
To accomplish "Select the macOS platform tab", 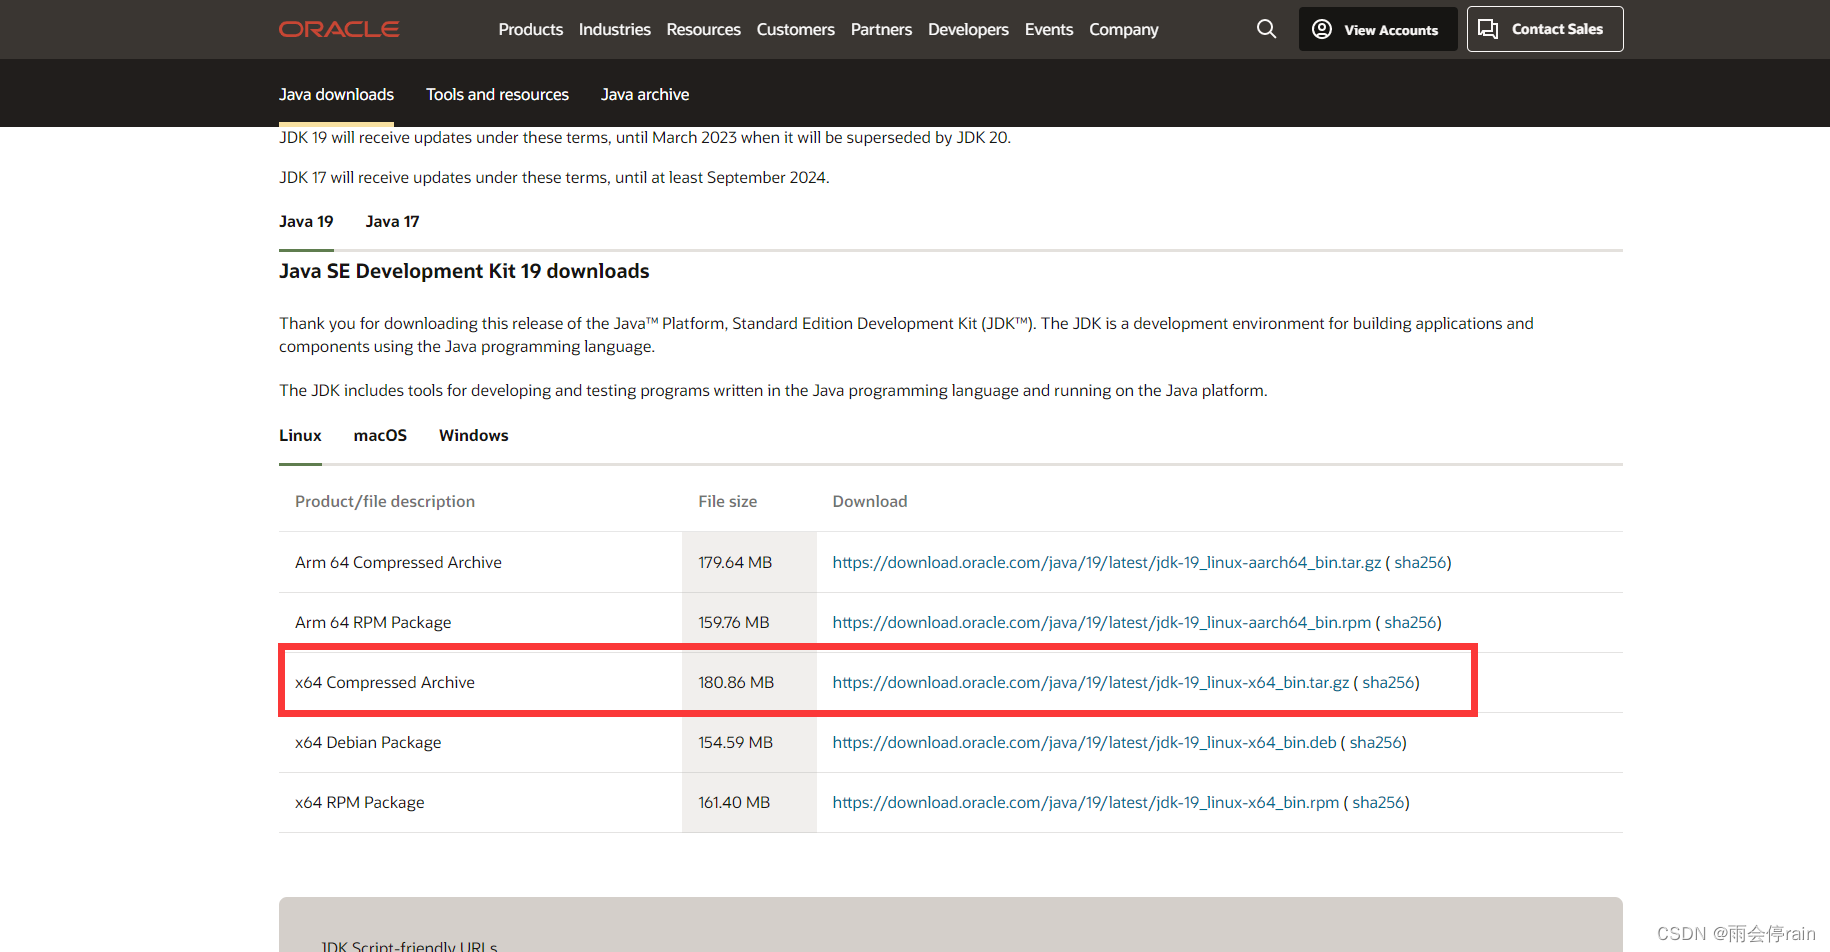I will coord(380,435).
